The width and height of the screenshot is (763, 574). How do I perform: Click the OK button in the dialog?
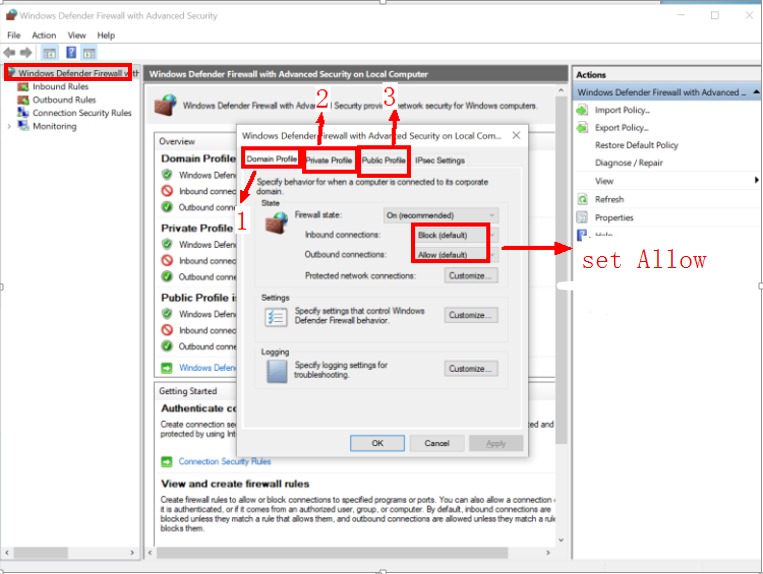(378, 443)
